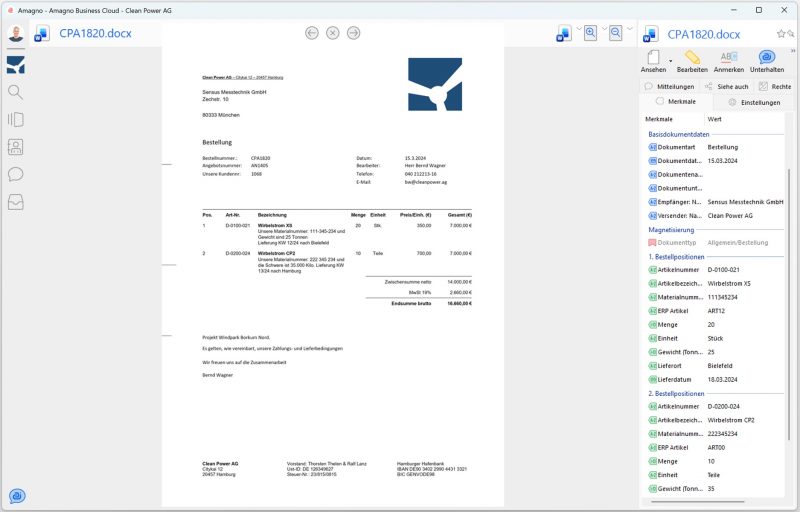
Task: Select Versender value Clean Power AG
Action: pyautogui.click(x=730, y=216)
